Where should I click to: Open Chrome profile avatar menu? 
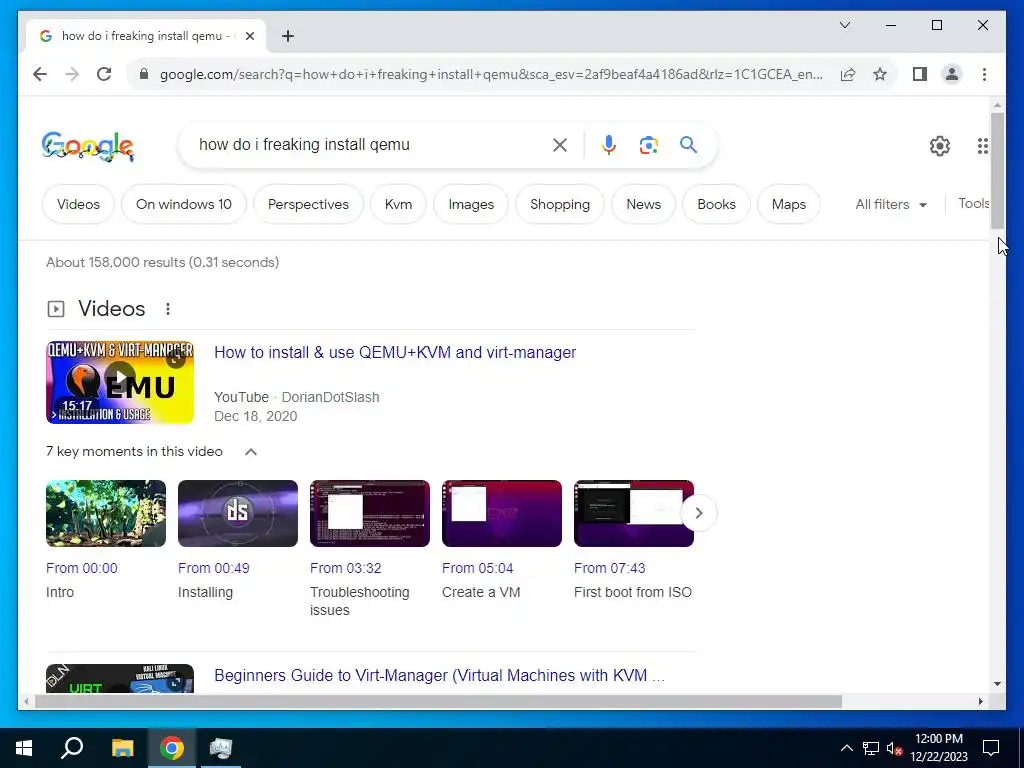pos(952,74)
